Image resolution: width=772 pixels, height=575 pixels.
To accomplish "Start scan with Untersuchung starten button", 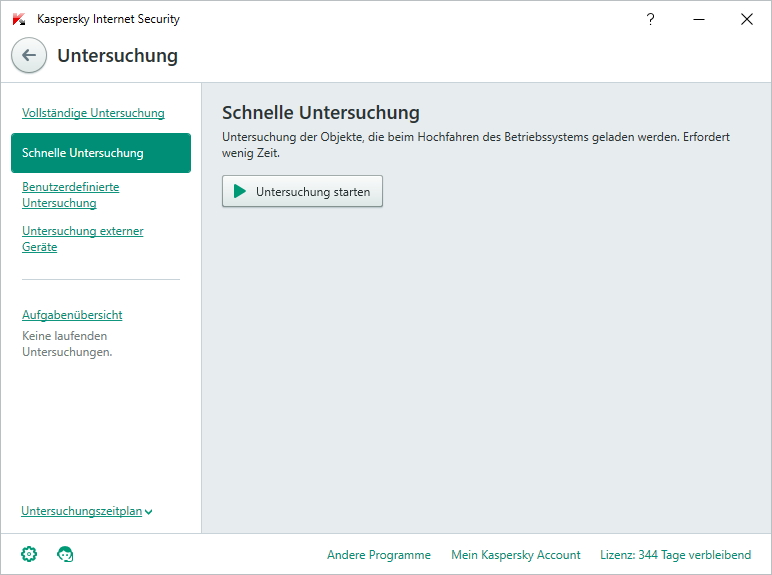I will pos(302,191).
